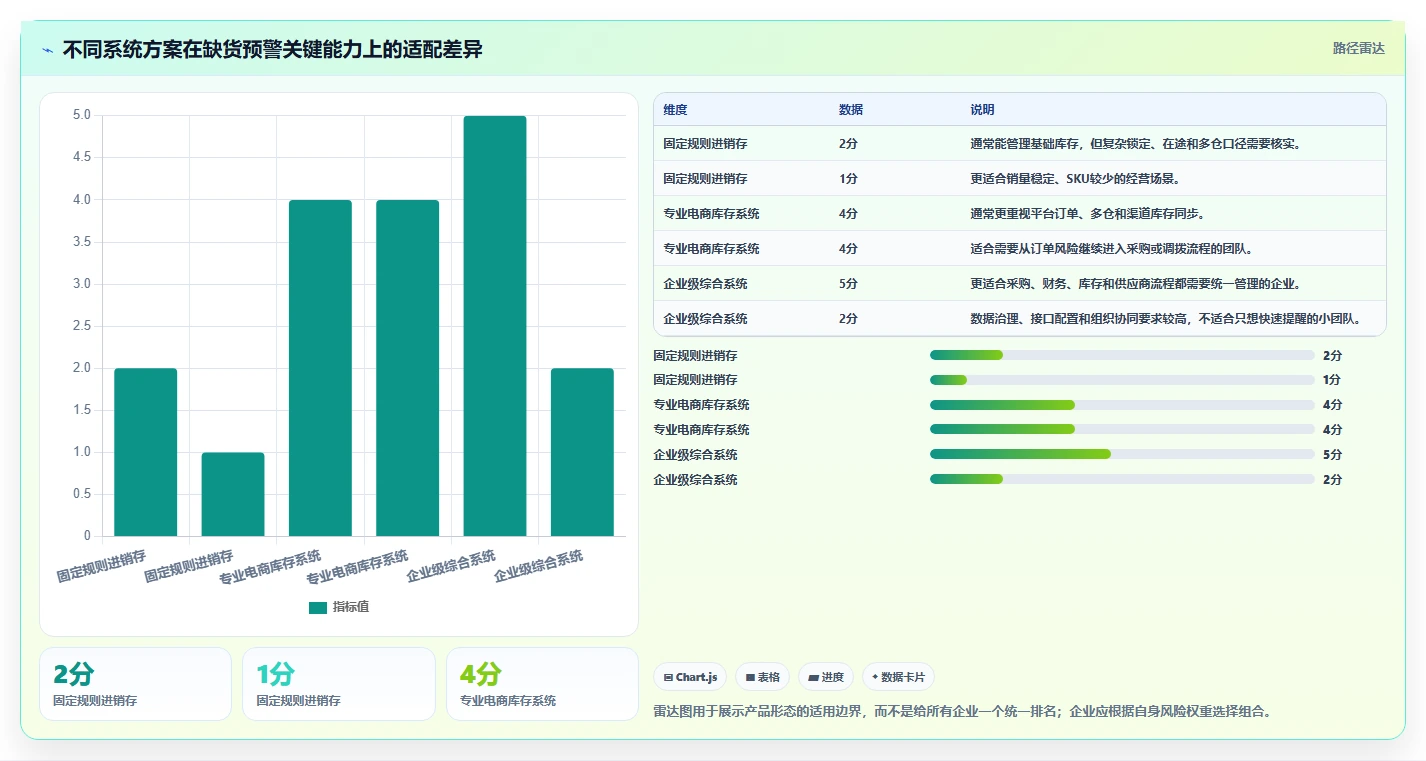The image size is (1426, 761).
Task: Click the 表格 tag
Action: pos(763,677)
